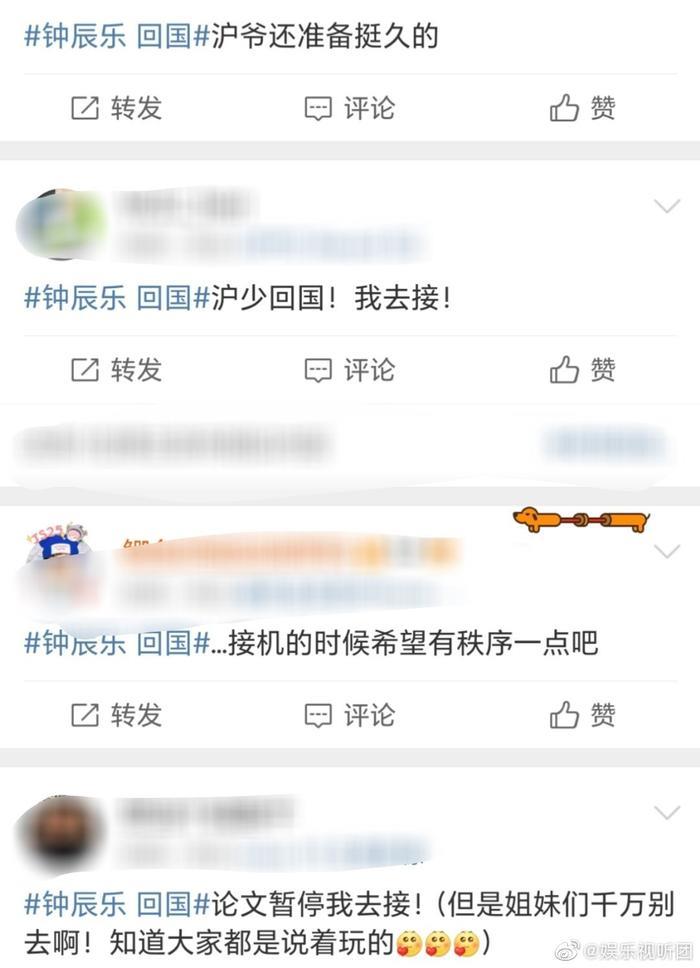Repost the 沪少回国!我去接! post
Screen dimensions: 700x968
pyautogui.click(x=116, y=370)
